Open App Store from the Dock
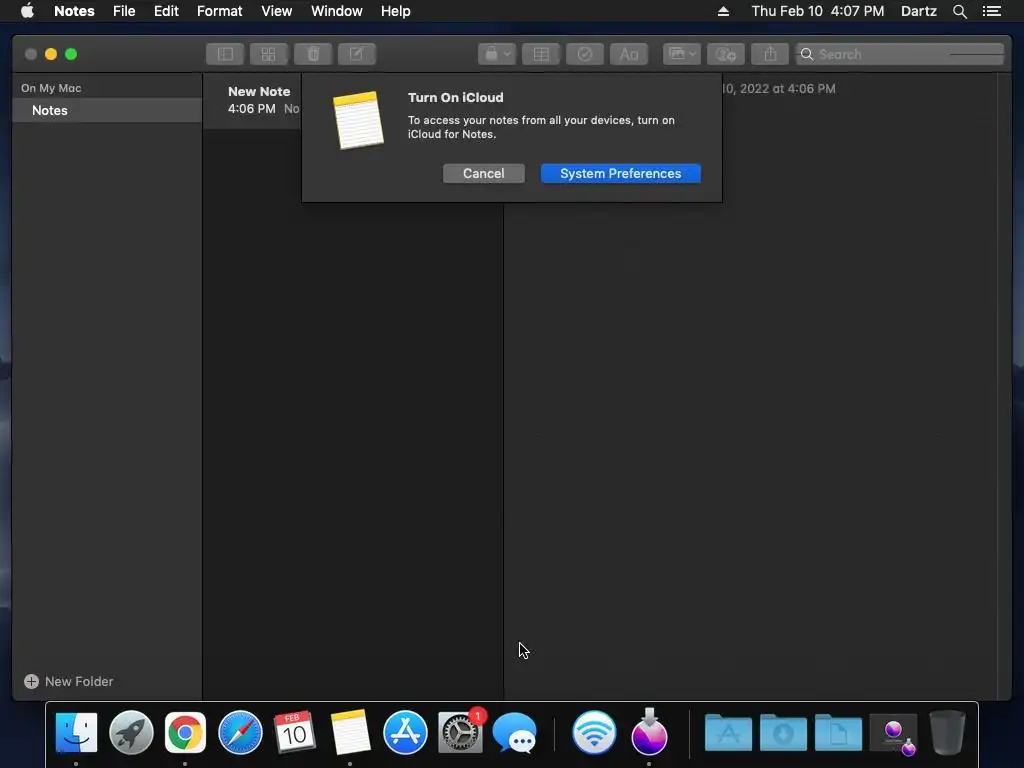The width and height of the screenshot is (1024, 768). point(405,733)
